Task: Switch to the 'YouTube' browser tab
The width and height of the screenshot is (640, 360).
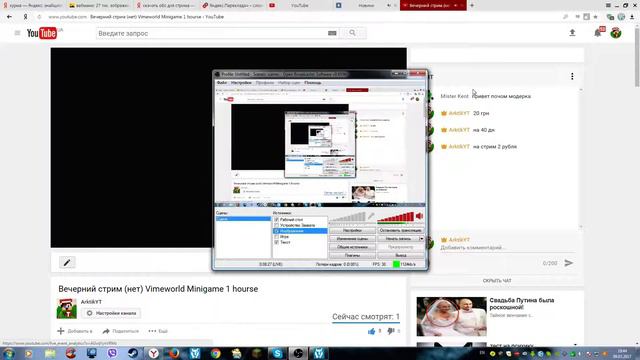Action: 299,5
